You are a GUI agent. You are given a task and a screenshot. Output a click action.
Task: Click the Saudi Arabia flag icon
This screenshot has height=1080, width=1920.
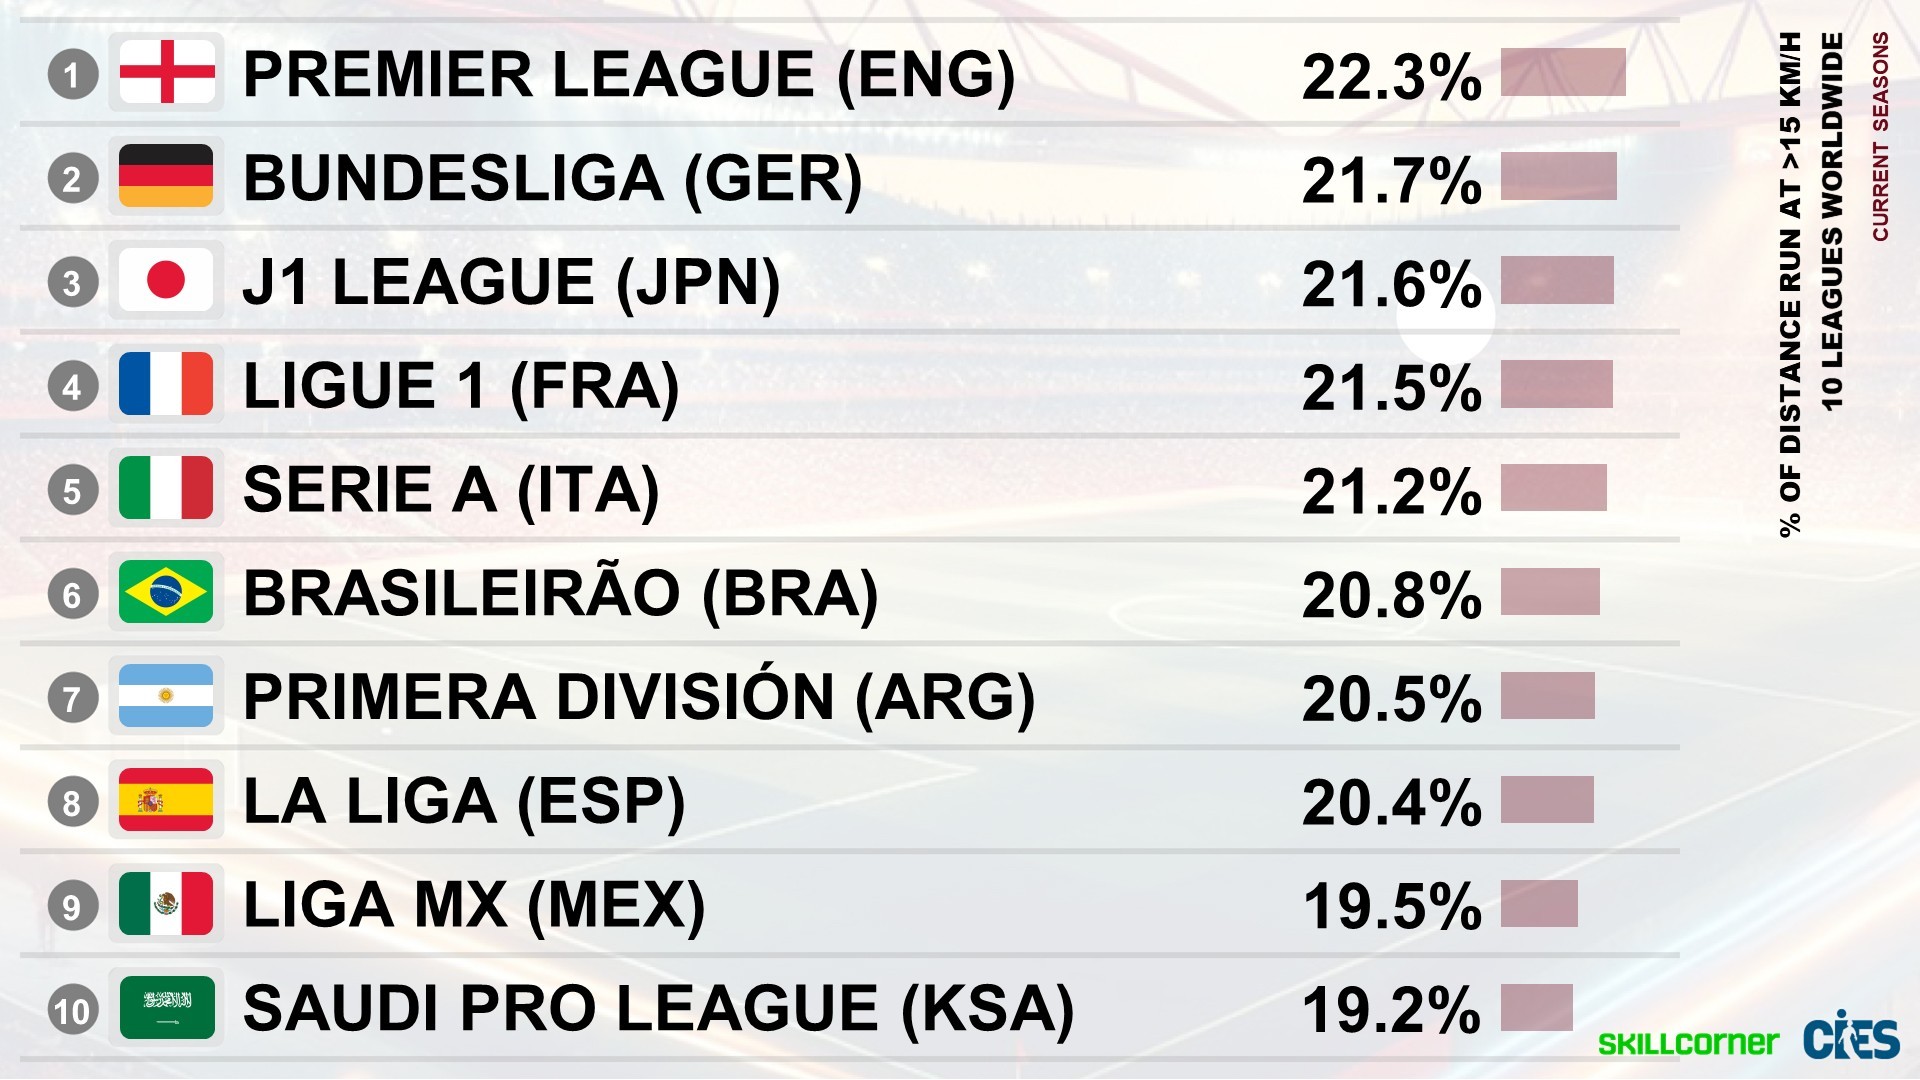point(166,1008)
